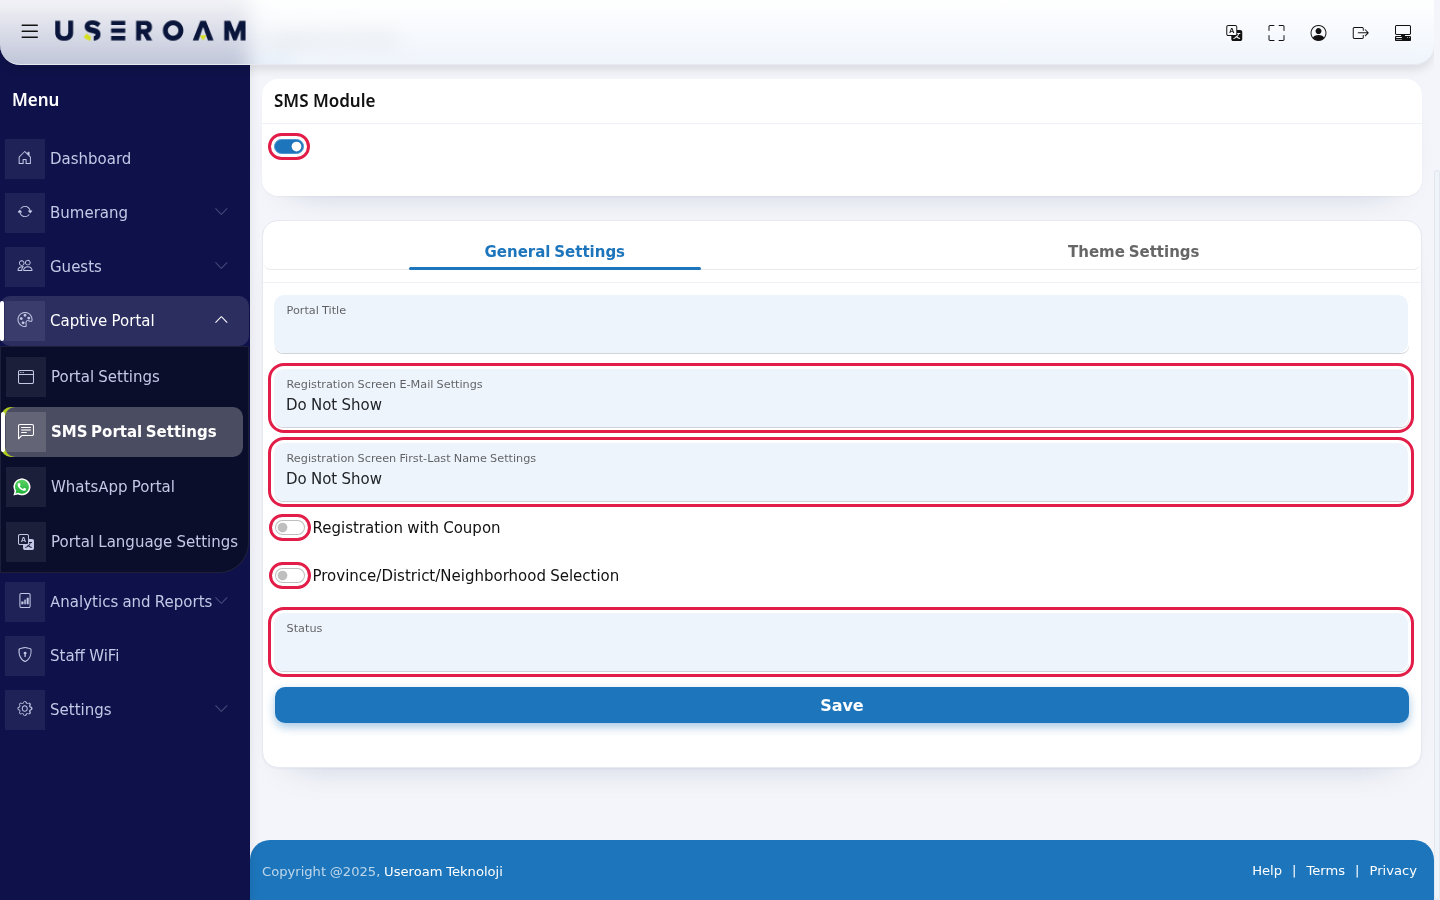1440x900 pixels.
Task: Open the Status dropdown
Action: point(841,641)
